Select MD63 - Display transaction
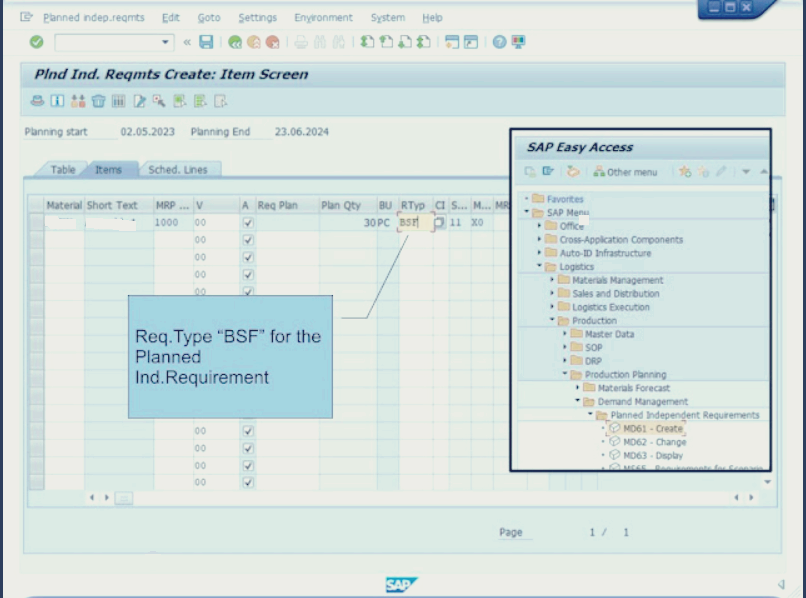The image size is (806, 598). coord(653,456)
